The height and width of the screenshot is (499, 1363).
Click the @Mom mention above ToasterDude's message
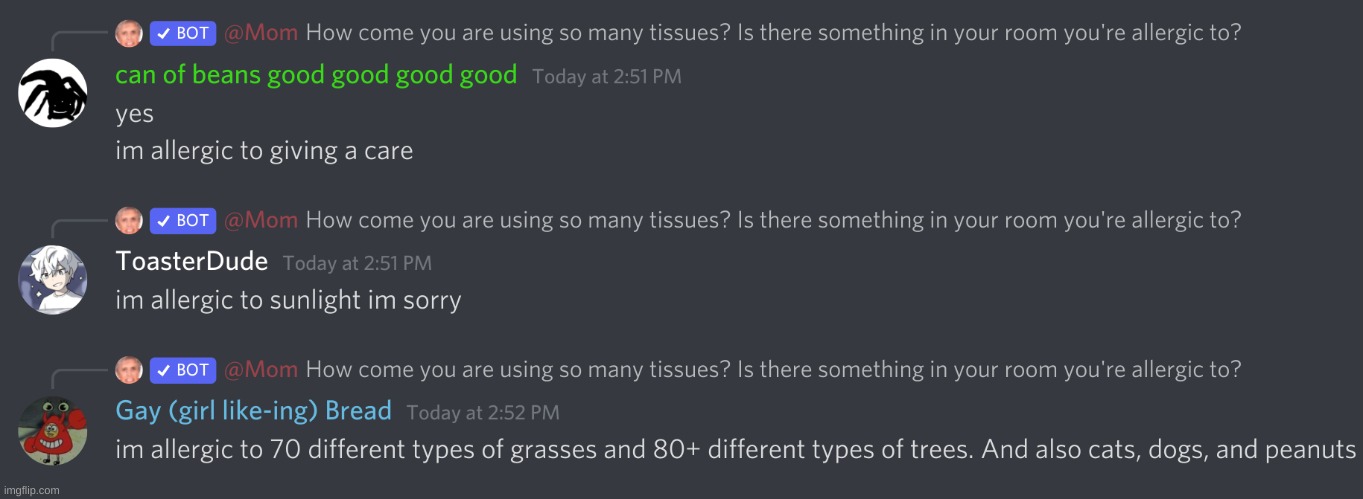260,220
